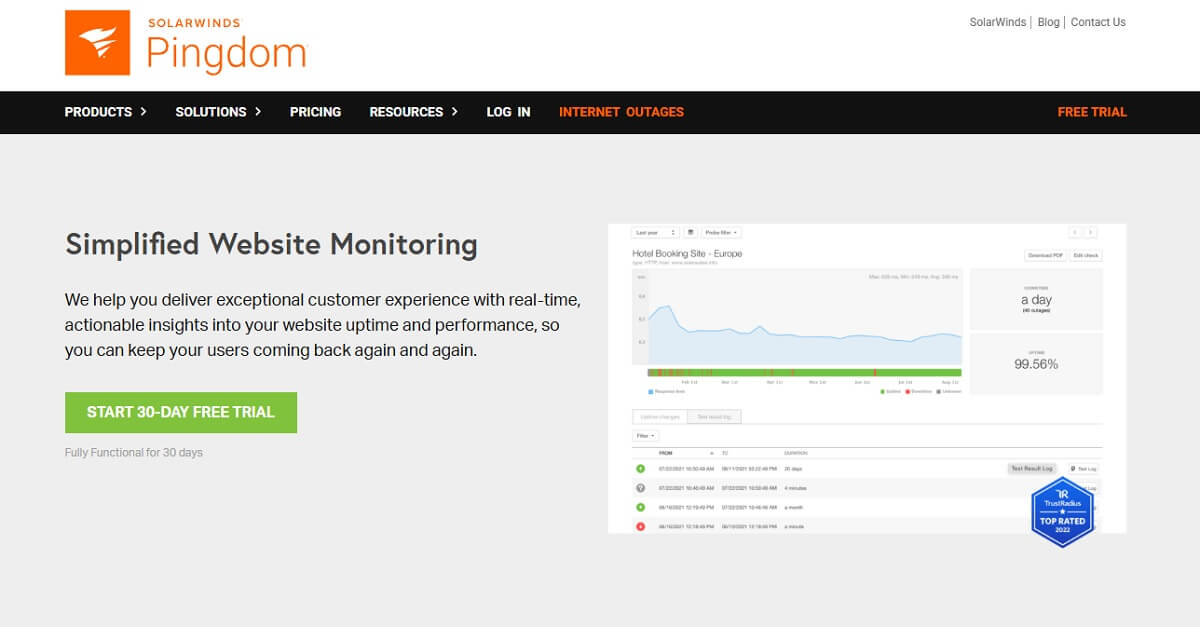Click the Simplified Website Monitoring heading
1200x627 pixels.
tap(271, 244)
